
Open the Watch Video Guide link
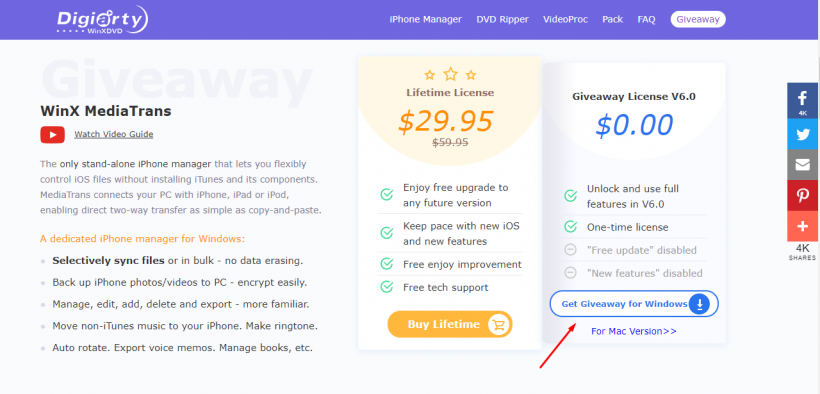click(113, 134)
